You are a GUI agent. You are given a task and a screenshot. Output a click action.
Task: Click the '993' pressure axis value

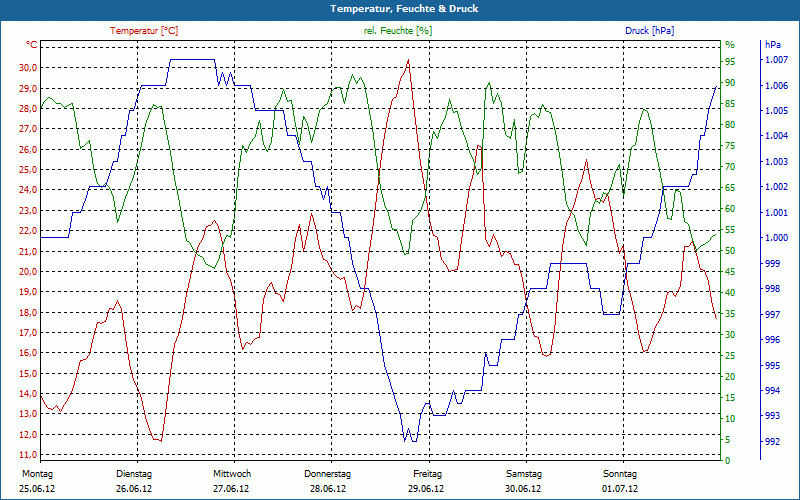pos(771,416)
